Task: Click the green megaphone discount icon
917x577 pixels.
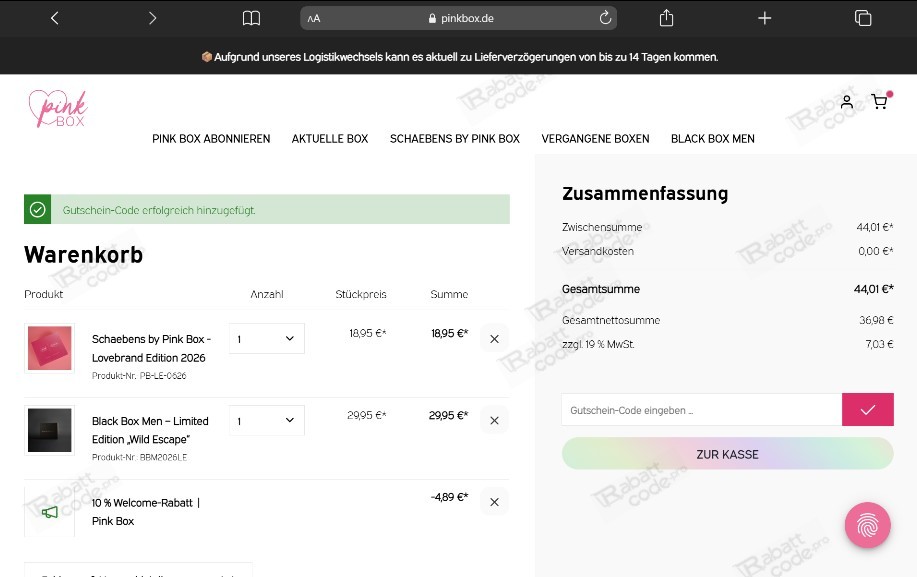Action: tap(50, 513)
